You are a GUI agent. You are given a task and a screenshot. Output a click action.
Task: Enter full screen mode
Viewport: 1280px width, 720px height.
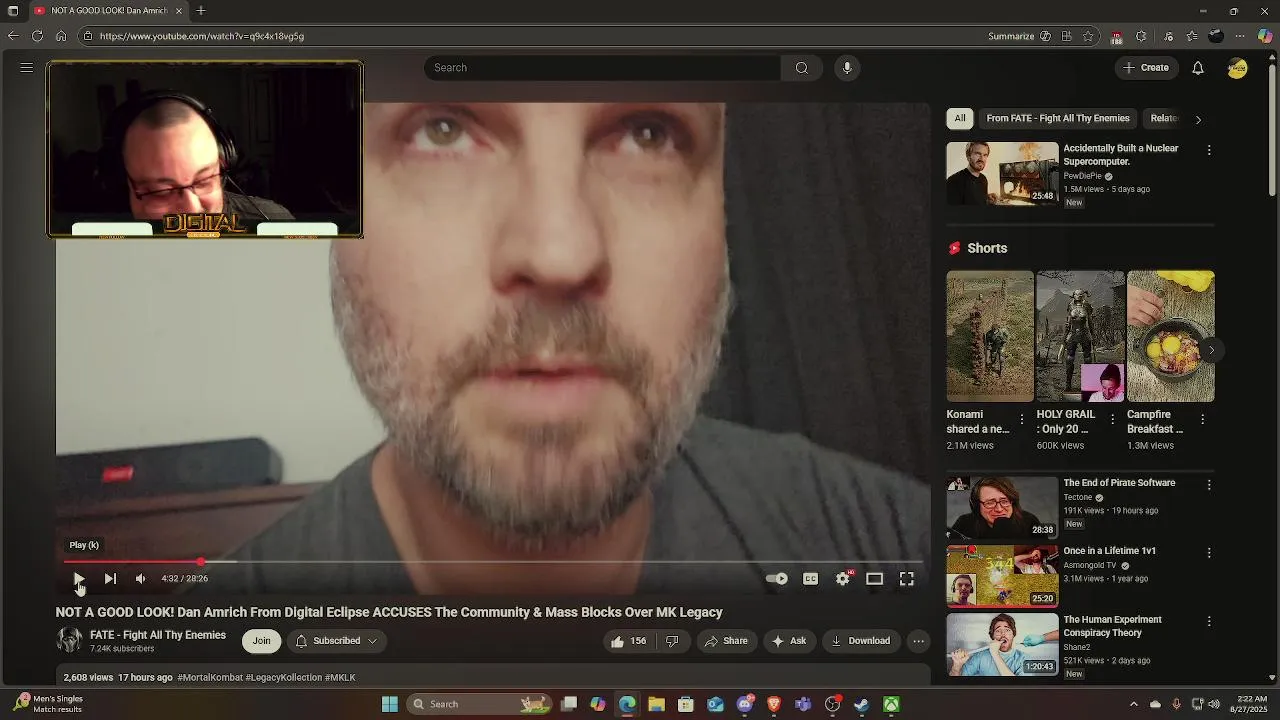click(x=906, y=578)
